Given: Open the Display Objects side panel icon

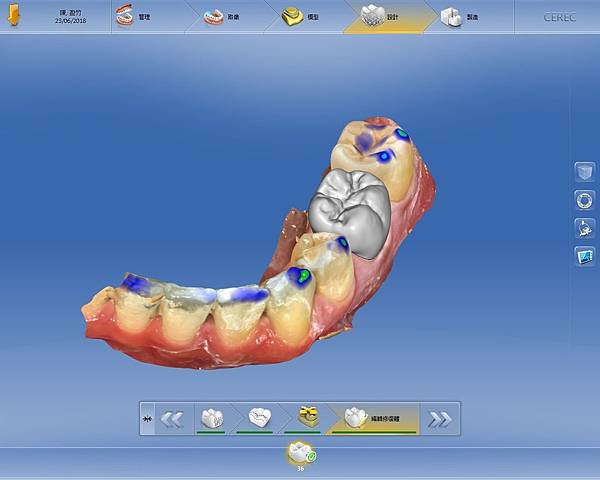Looking at the screenshot, I should pyautogui.click(x=585, y=228).
